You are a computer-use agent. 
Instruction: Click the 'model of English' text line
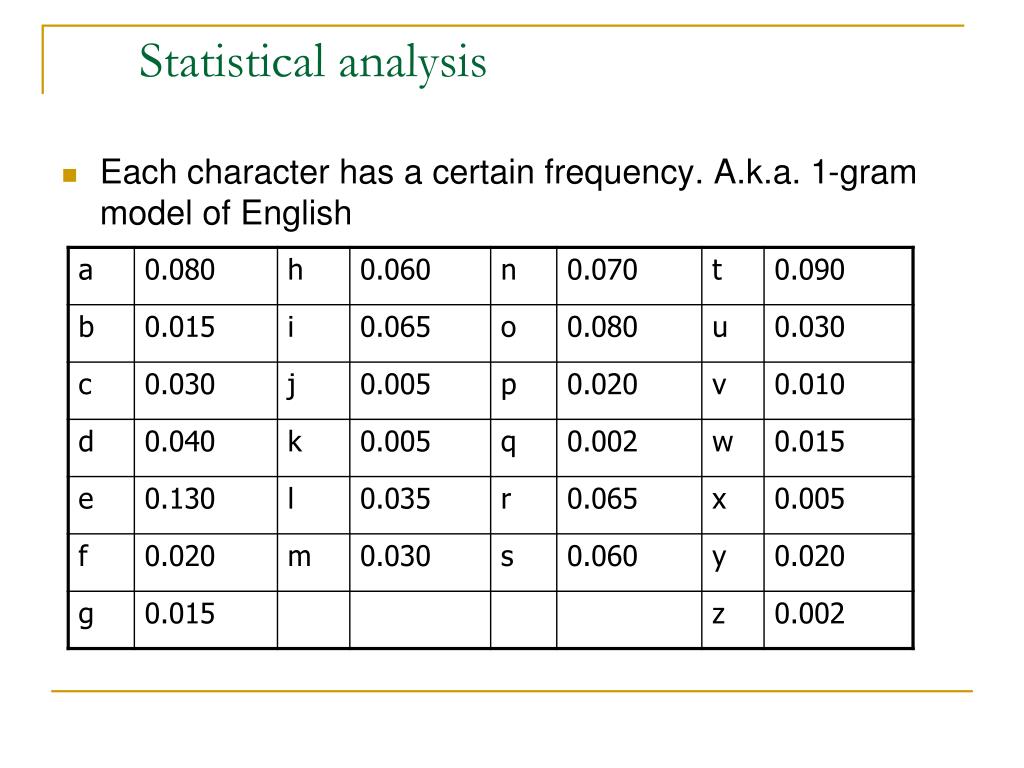(226, 214)
